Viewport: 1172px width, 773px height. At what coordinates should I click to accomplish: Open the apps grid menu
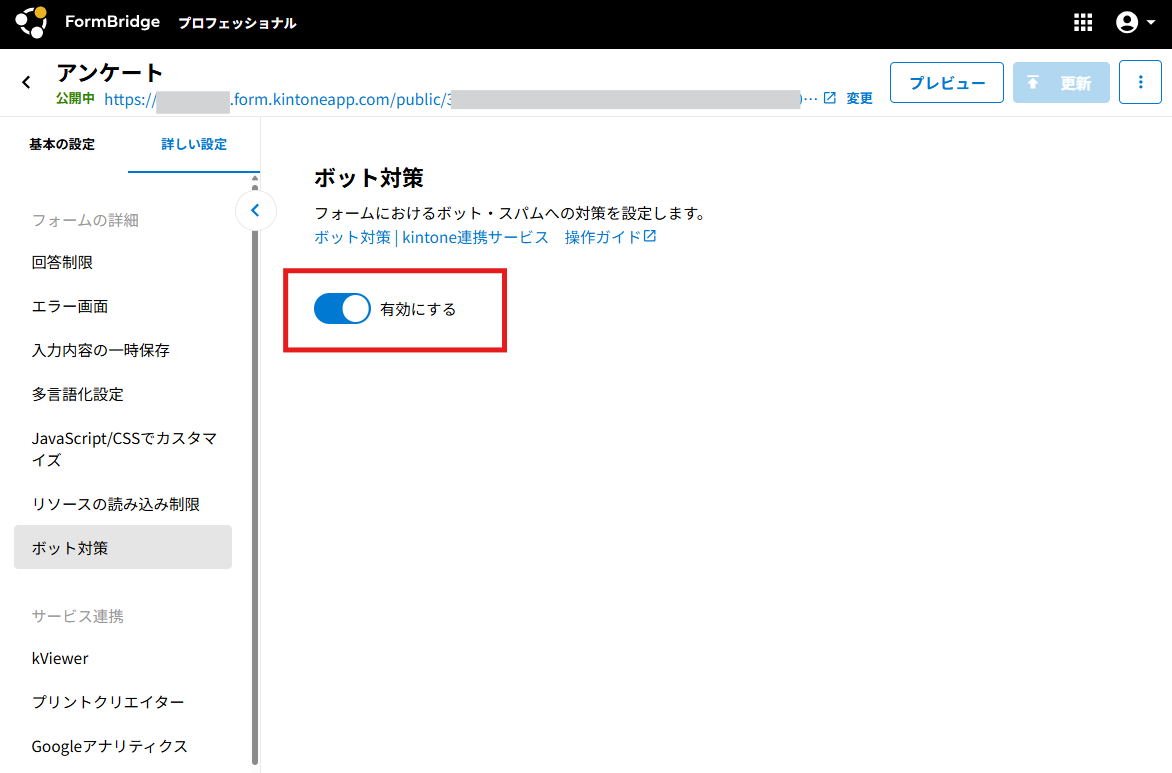coord(1083,23)
